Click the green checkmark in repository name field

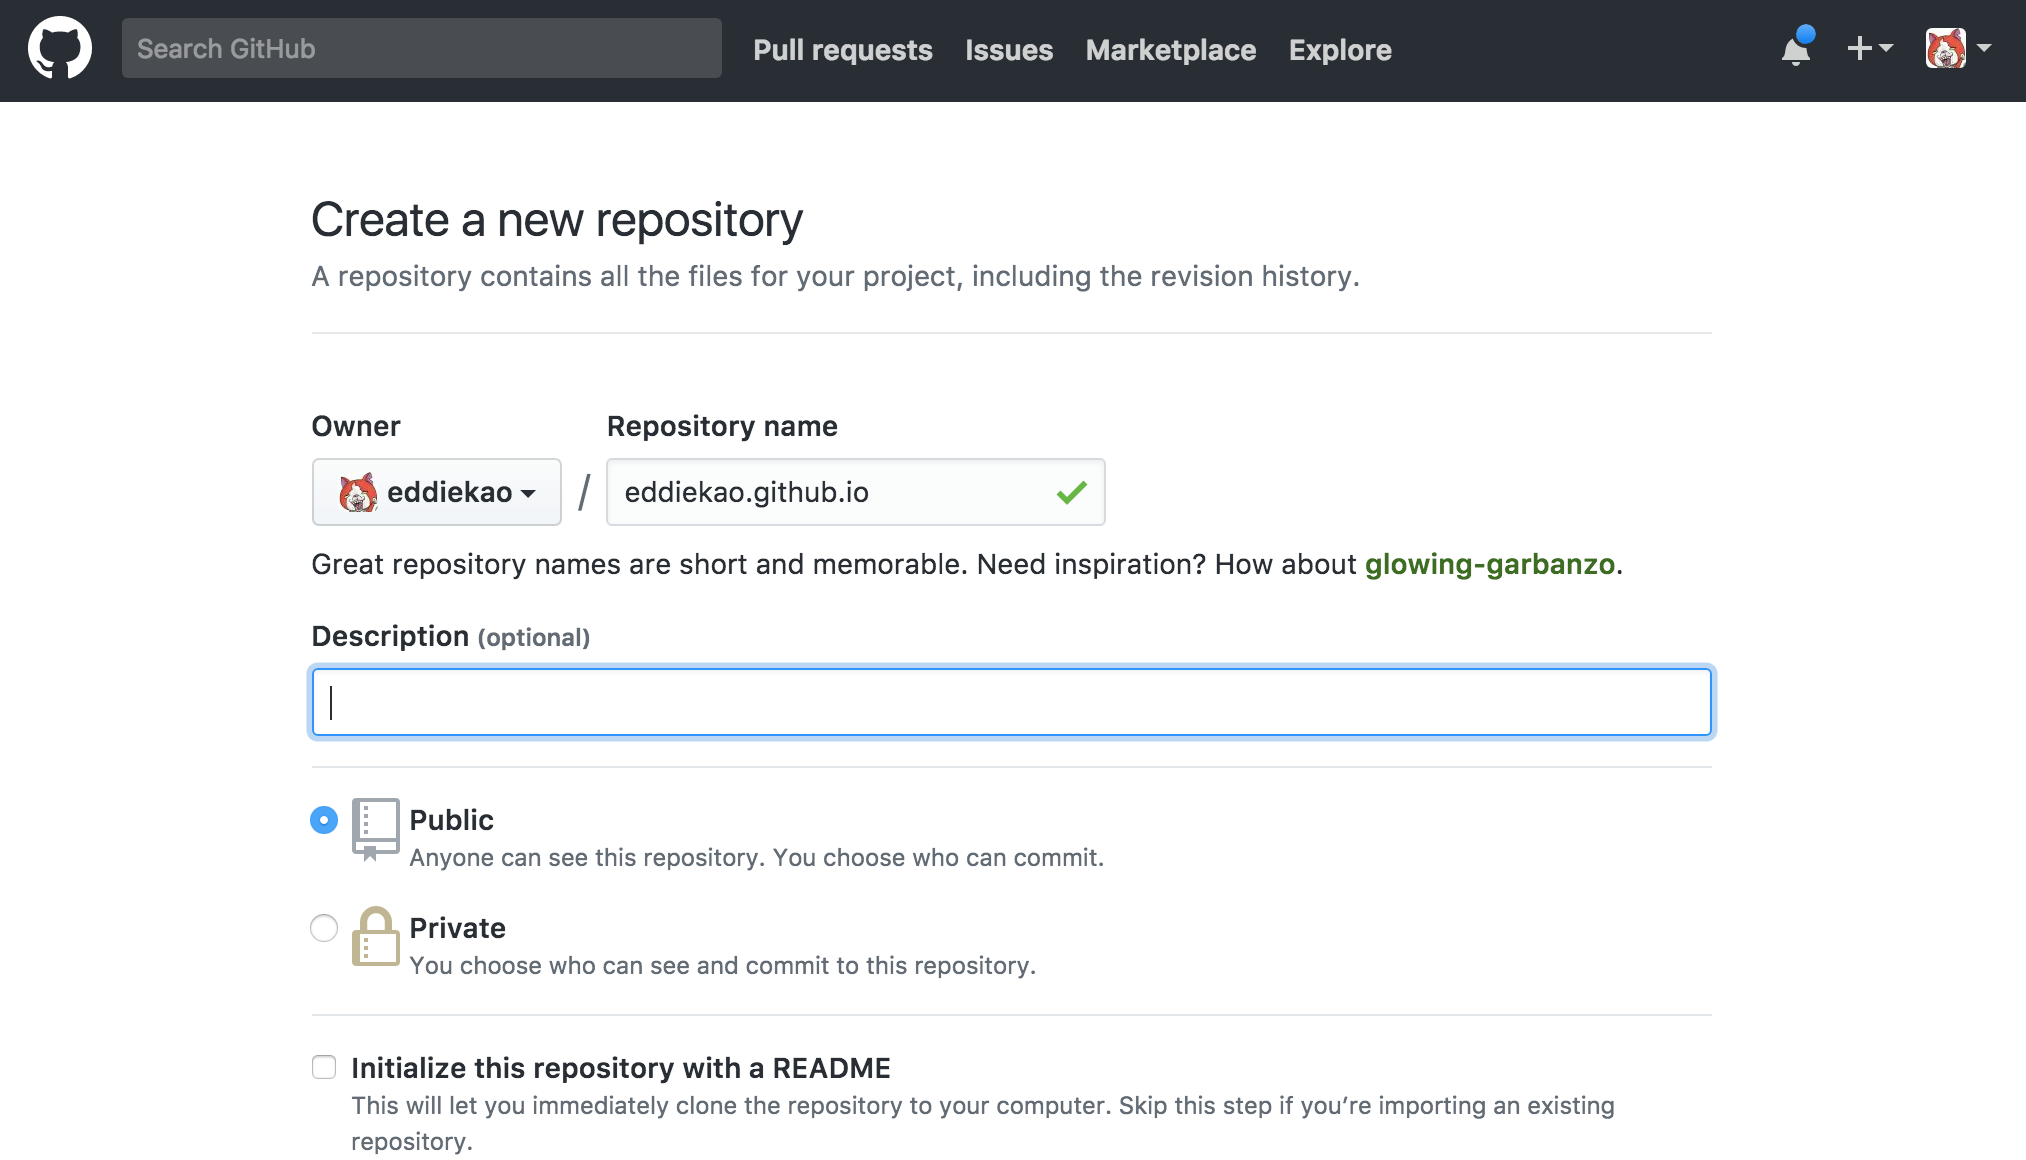click(1071, 491)
